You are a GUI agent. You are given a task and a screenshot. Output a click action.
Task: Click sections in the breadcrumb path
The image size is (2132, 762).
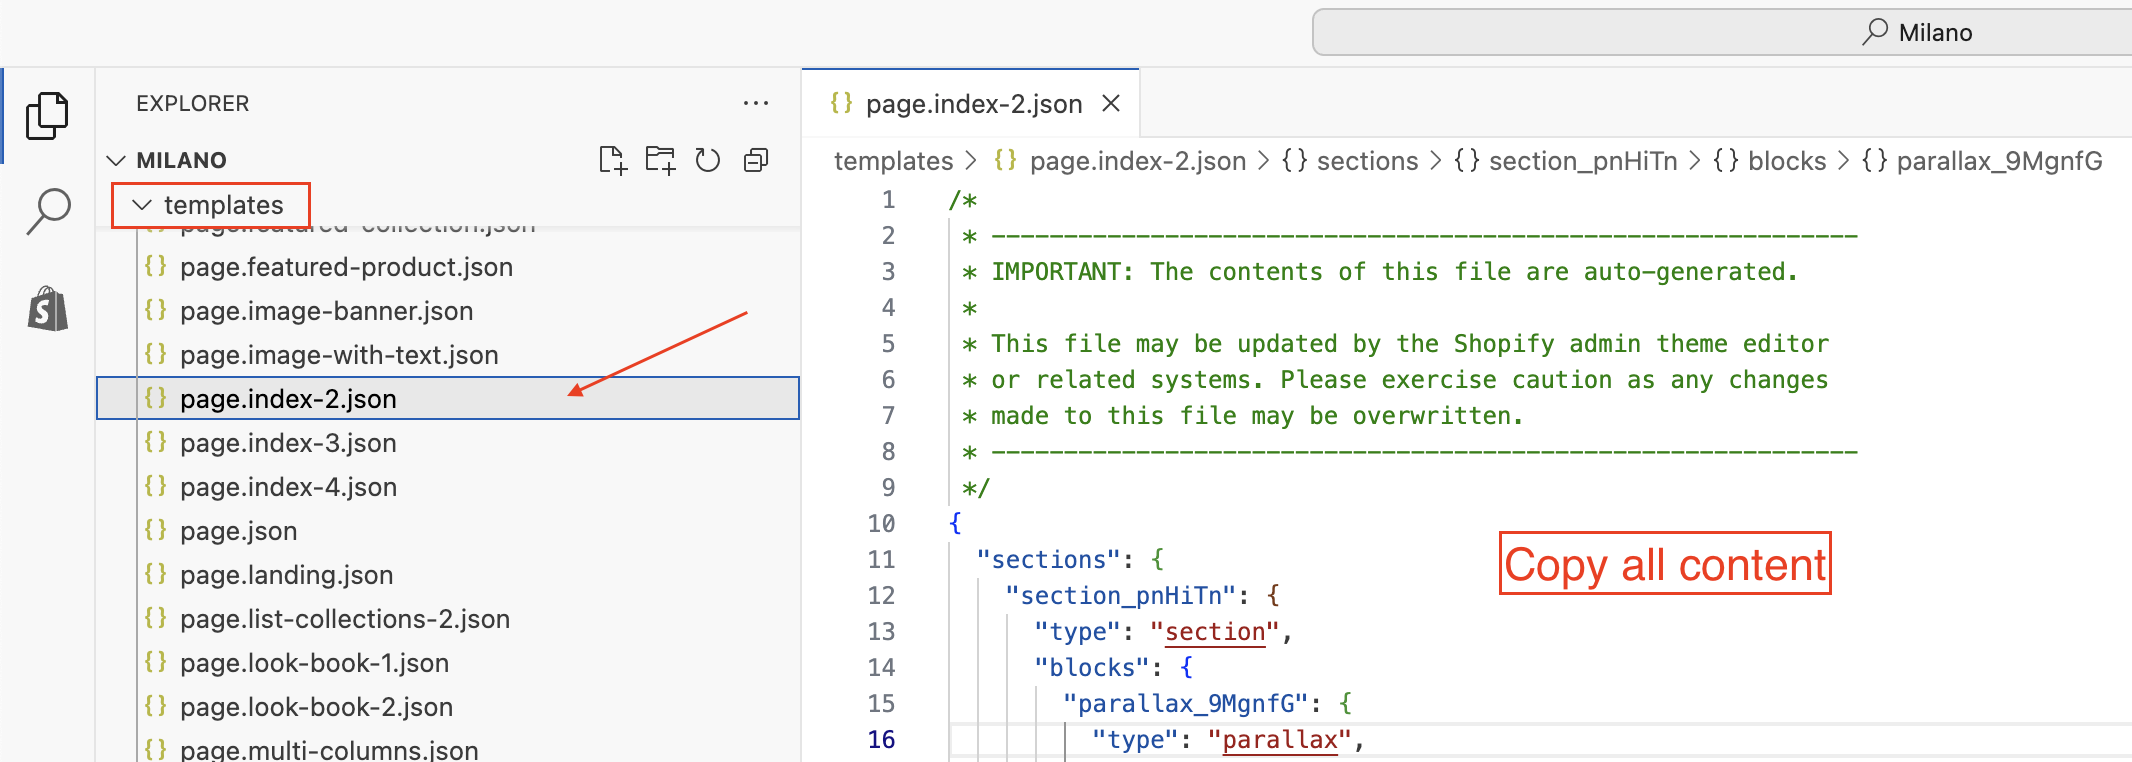[x=1366, y=161]
